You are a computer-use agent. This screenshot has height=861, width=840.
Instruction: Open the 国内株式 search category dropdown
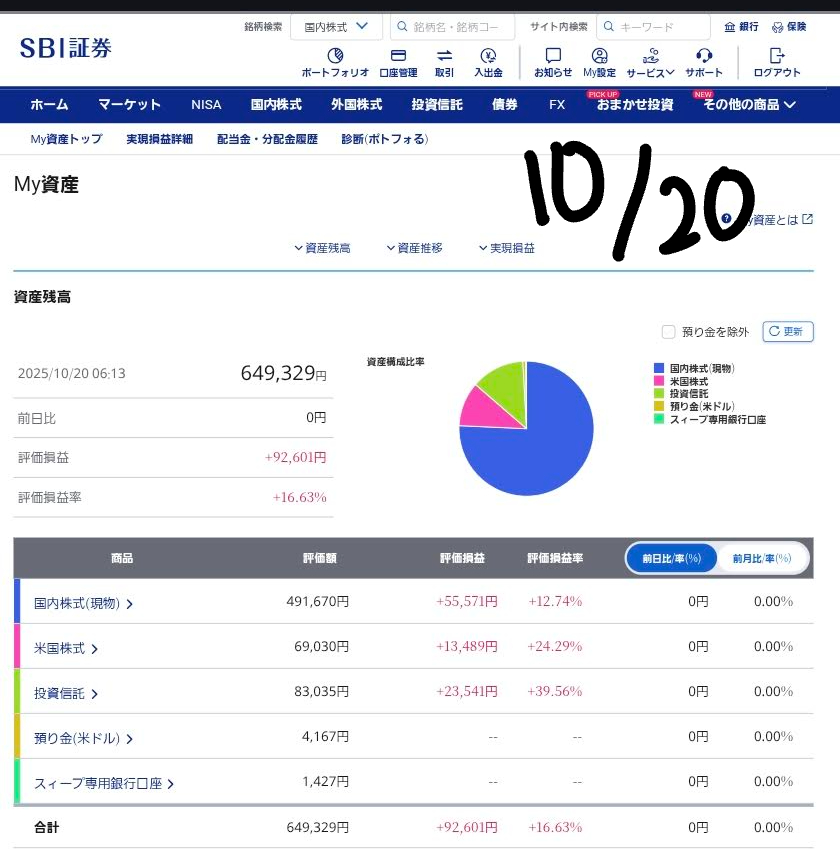pos(336,27)
